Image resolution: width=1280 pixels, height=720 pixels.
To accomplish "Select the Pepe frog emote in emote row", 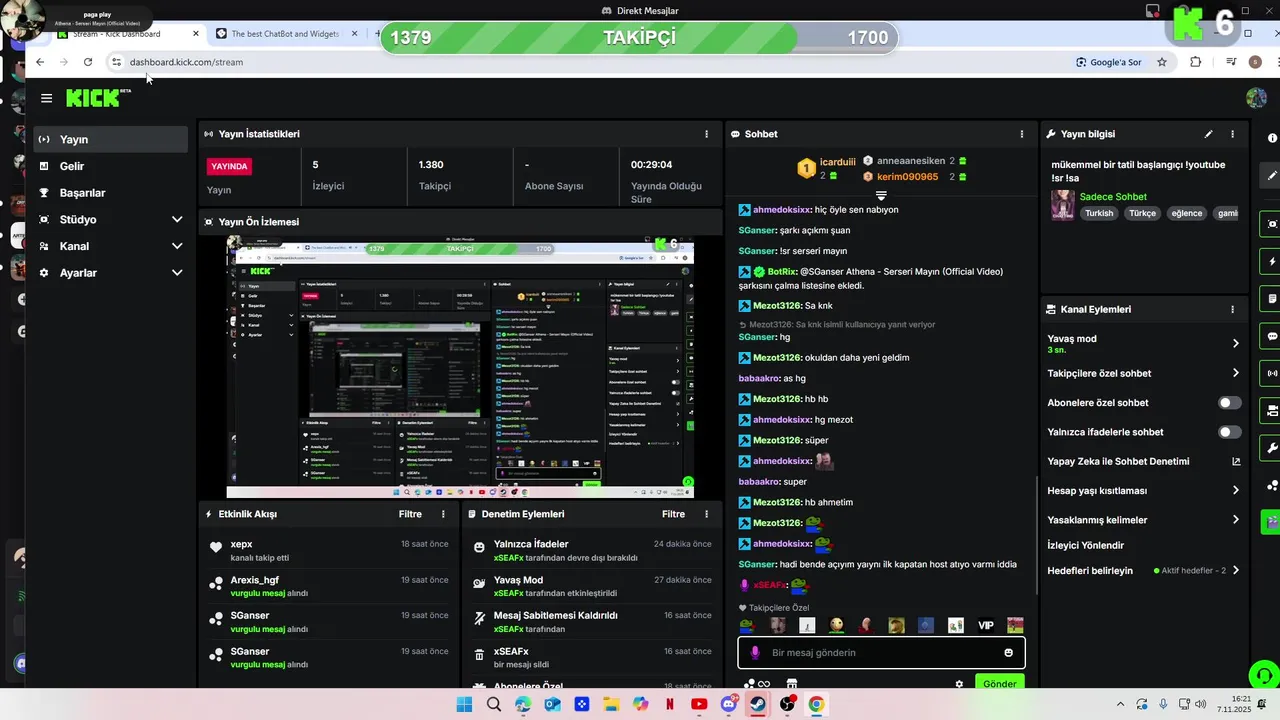I will (x=746, y=626).
